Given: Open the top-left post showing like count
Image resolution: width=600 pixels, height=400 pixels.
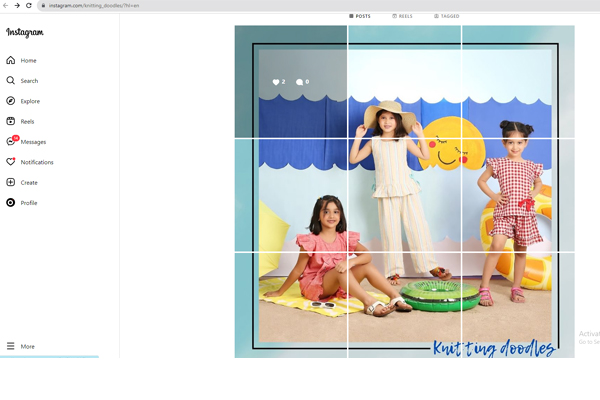Looking at the screenshot, I should click(290, 81).
